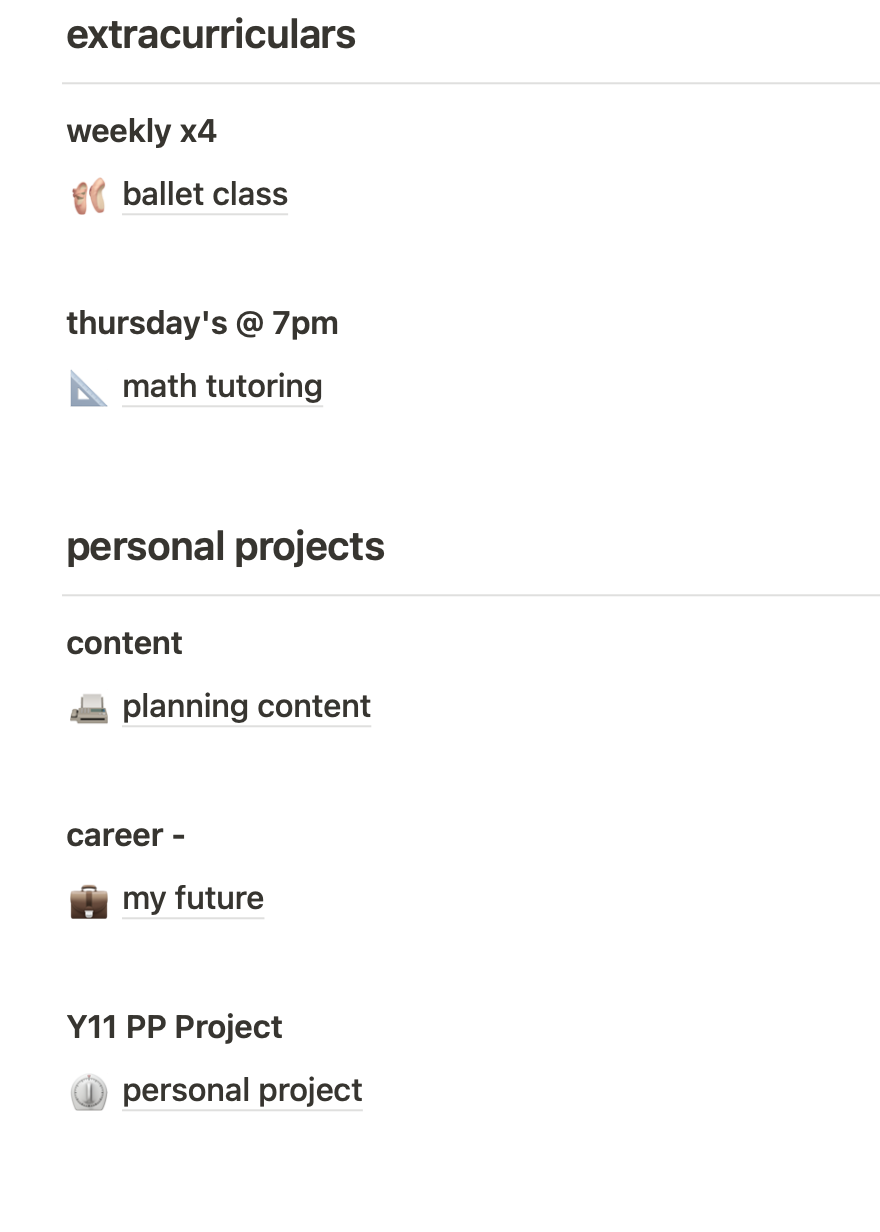Open the math tutoring page link

pos(222,386)
